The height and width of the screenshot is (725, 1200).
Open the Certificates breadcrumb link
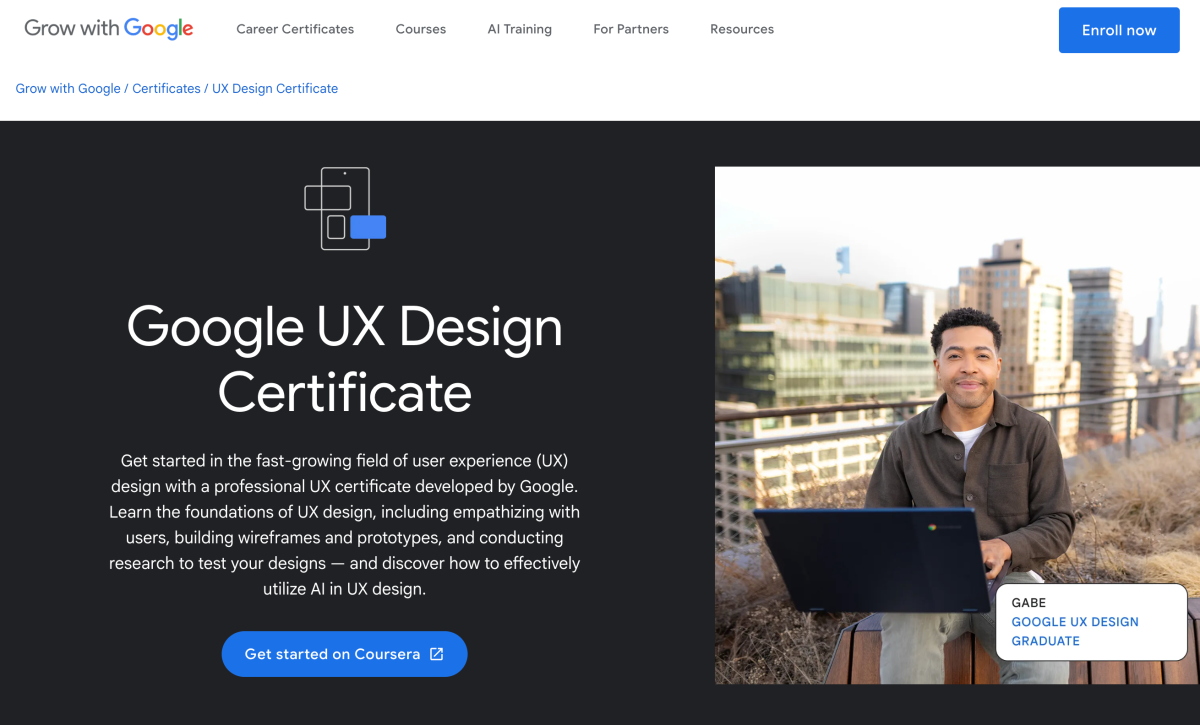[166, 88]
